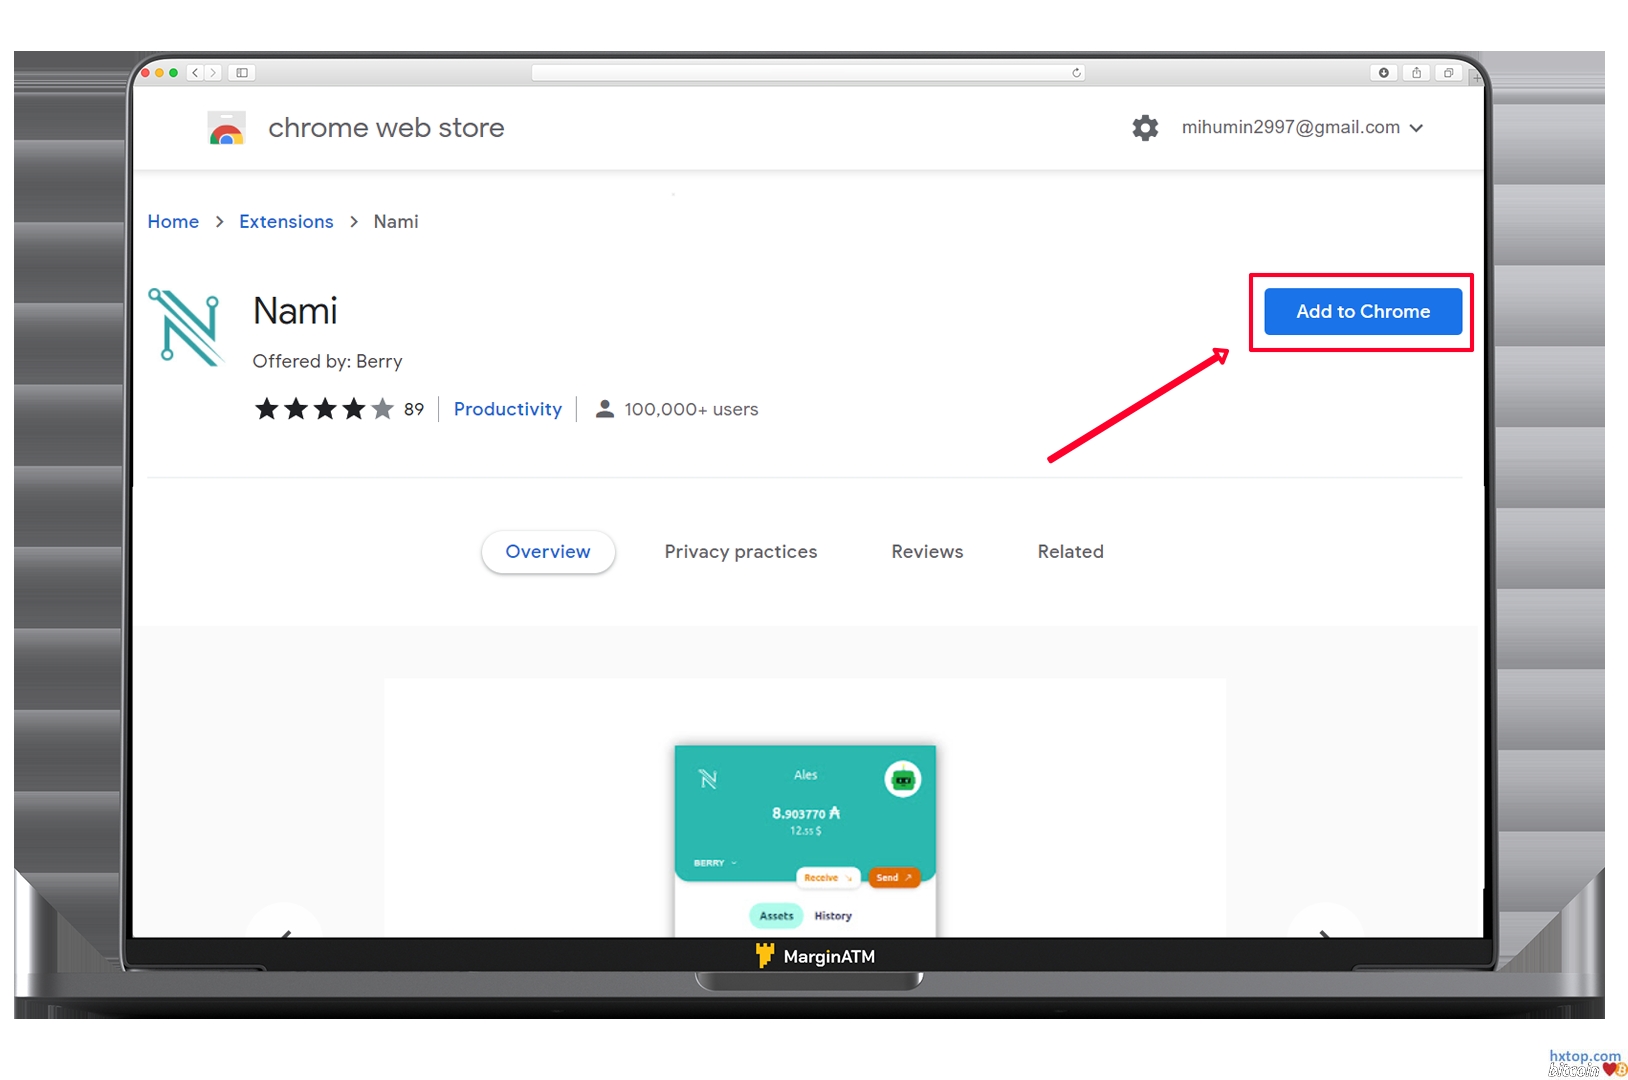Open the browser downloads icon
Image resolution: width=1628 pixels, height=1080 pixels.
(x=1383, y=73)
